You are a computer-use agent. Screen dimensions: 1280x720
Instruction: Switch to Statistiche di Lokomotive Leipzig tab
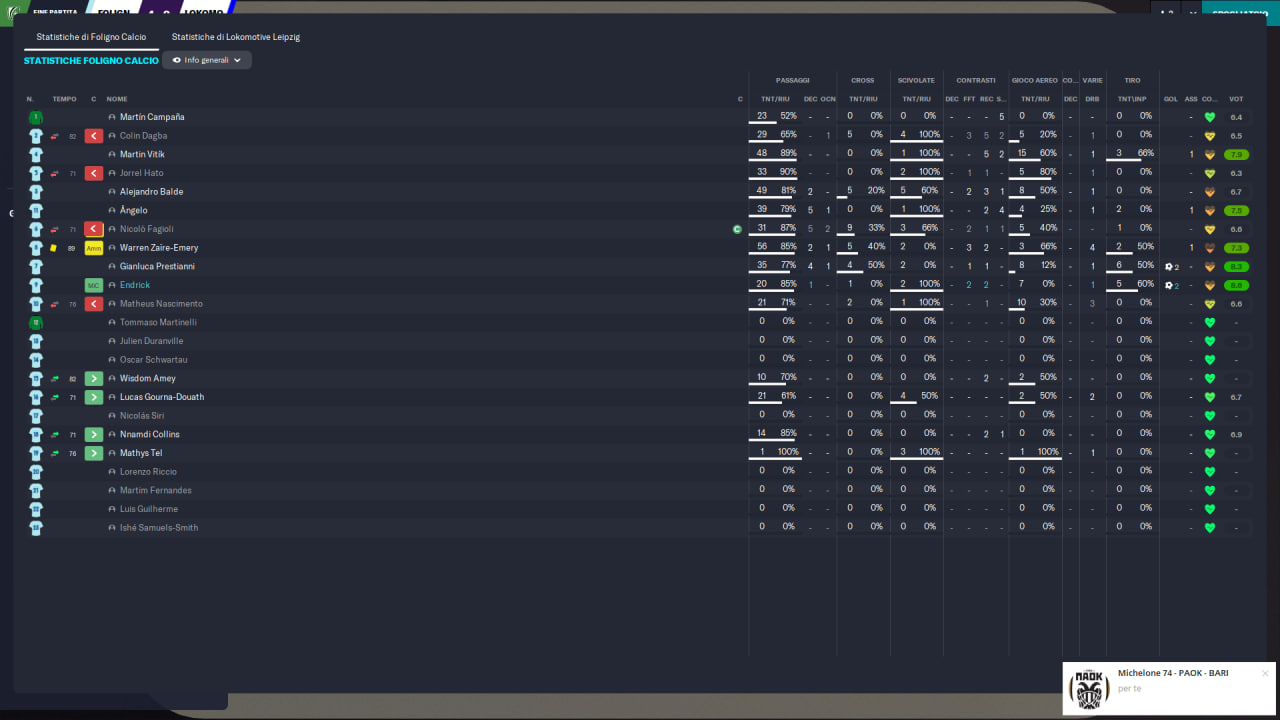pyautogui.click(x=236, y=37)
